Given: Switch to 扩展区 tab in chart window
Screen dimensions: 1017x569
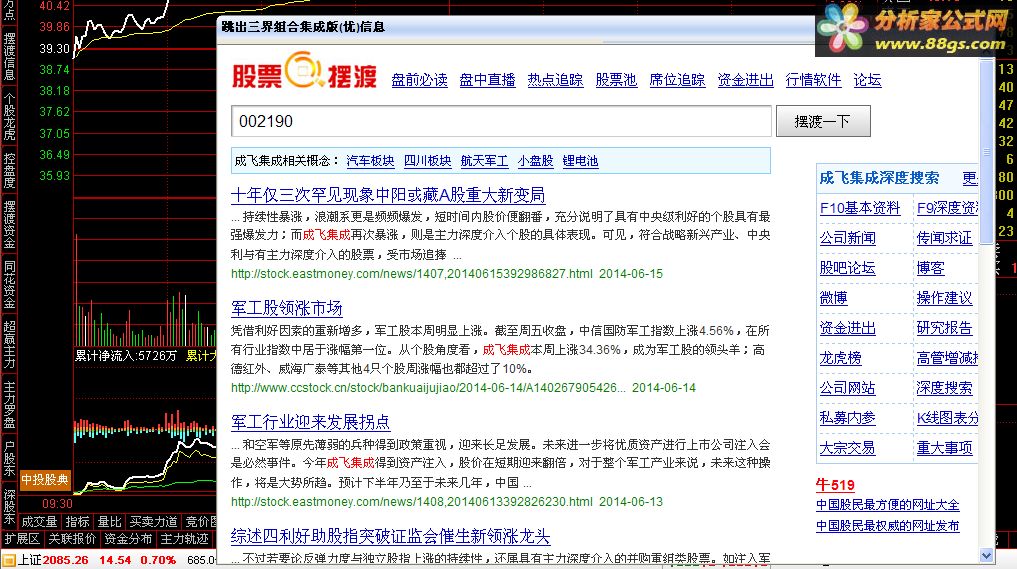Looking at the screenshot, I should pyautogui.click(x=22, y=539).
